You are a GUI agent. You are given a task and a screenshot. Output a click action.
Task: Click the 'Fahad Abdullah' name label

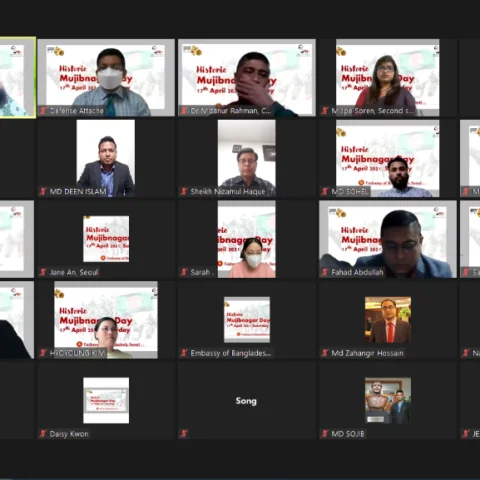coord(357,272)
